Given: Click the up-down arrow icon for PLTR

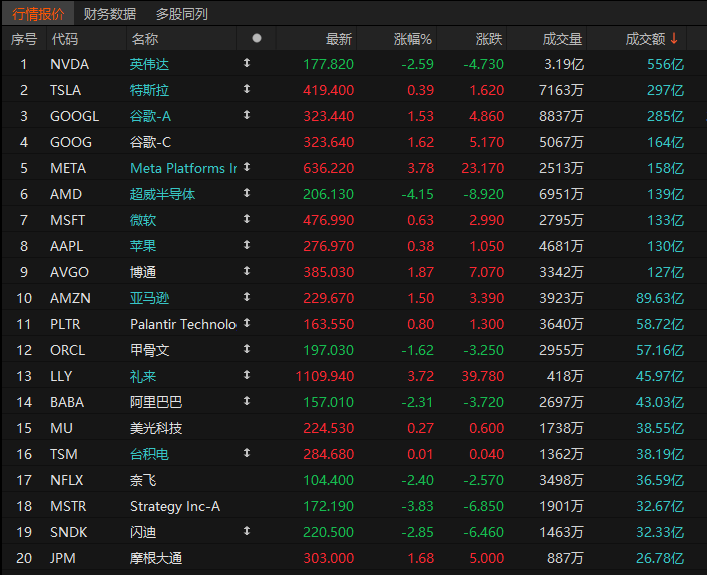Looking at the screenshot, I should [x=247, y=323].
